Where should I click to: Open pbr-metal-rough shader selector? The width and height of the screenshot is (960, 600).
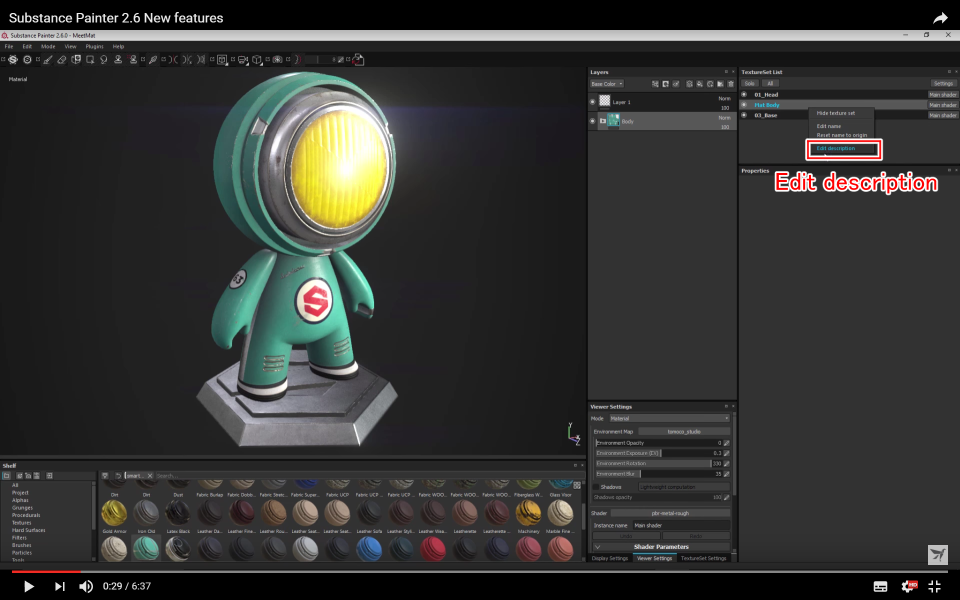point(670,513)
